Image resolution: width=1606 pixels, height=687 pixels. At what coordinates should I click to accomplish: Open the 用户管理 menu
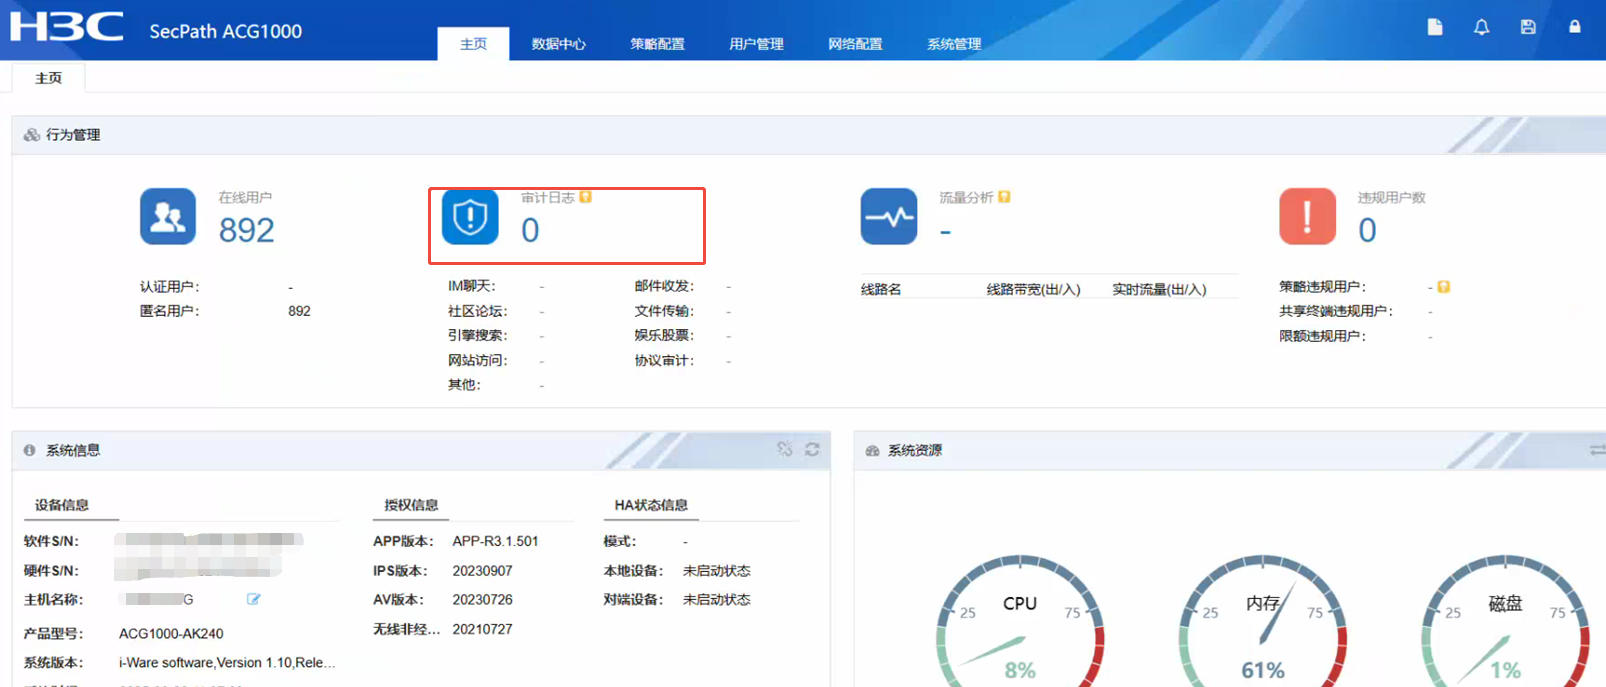756,44
